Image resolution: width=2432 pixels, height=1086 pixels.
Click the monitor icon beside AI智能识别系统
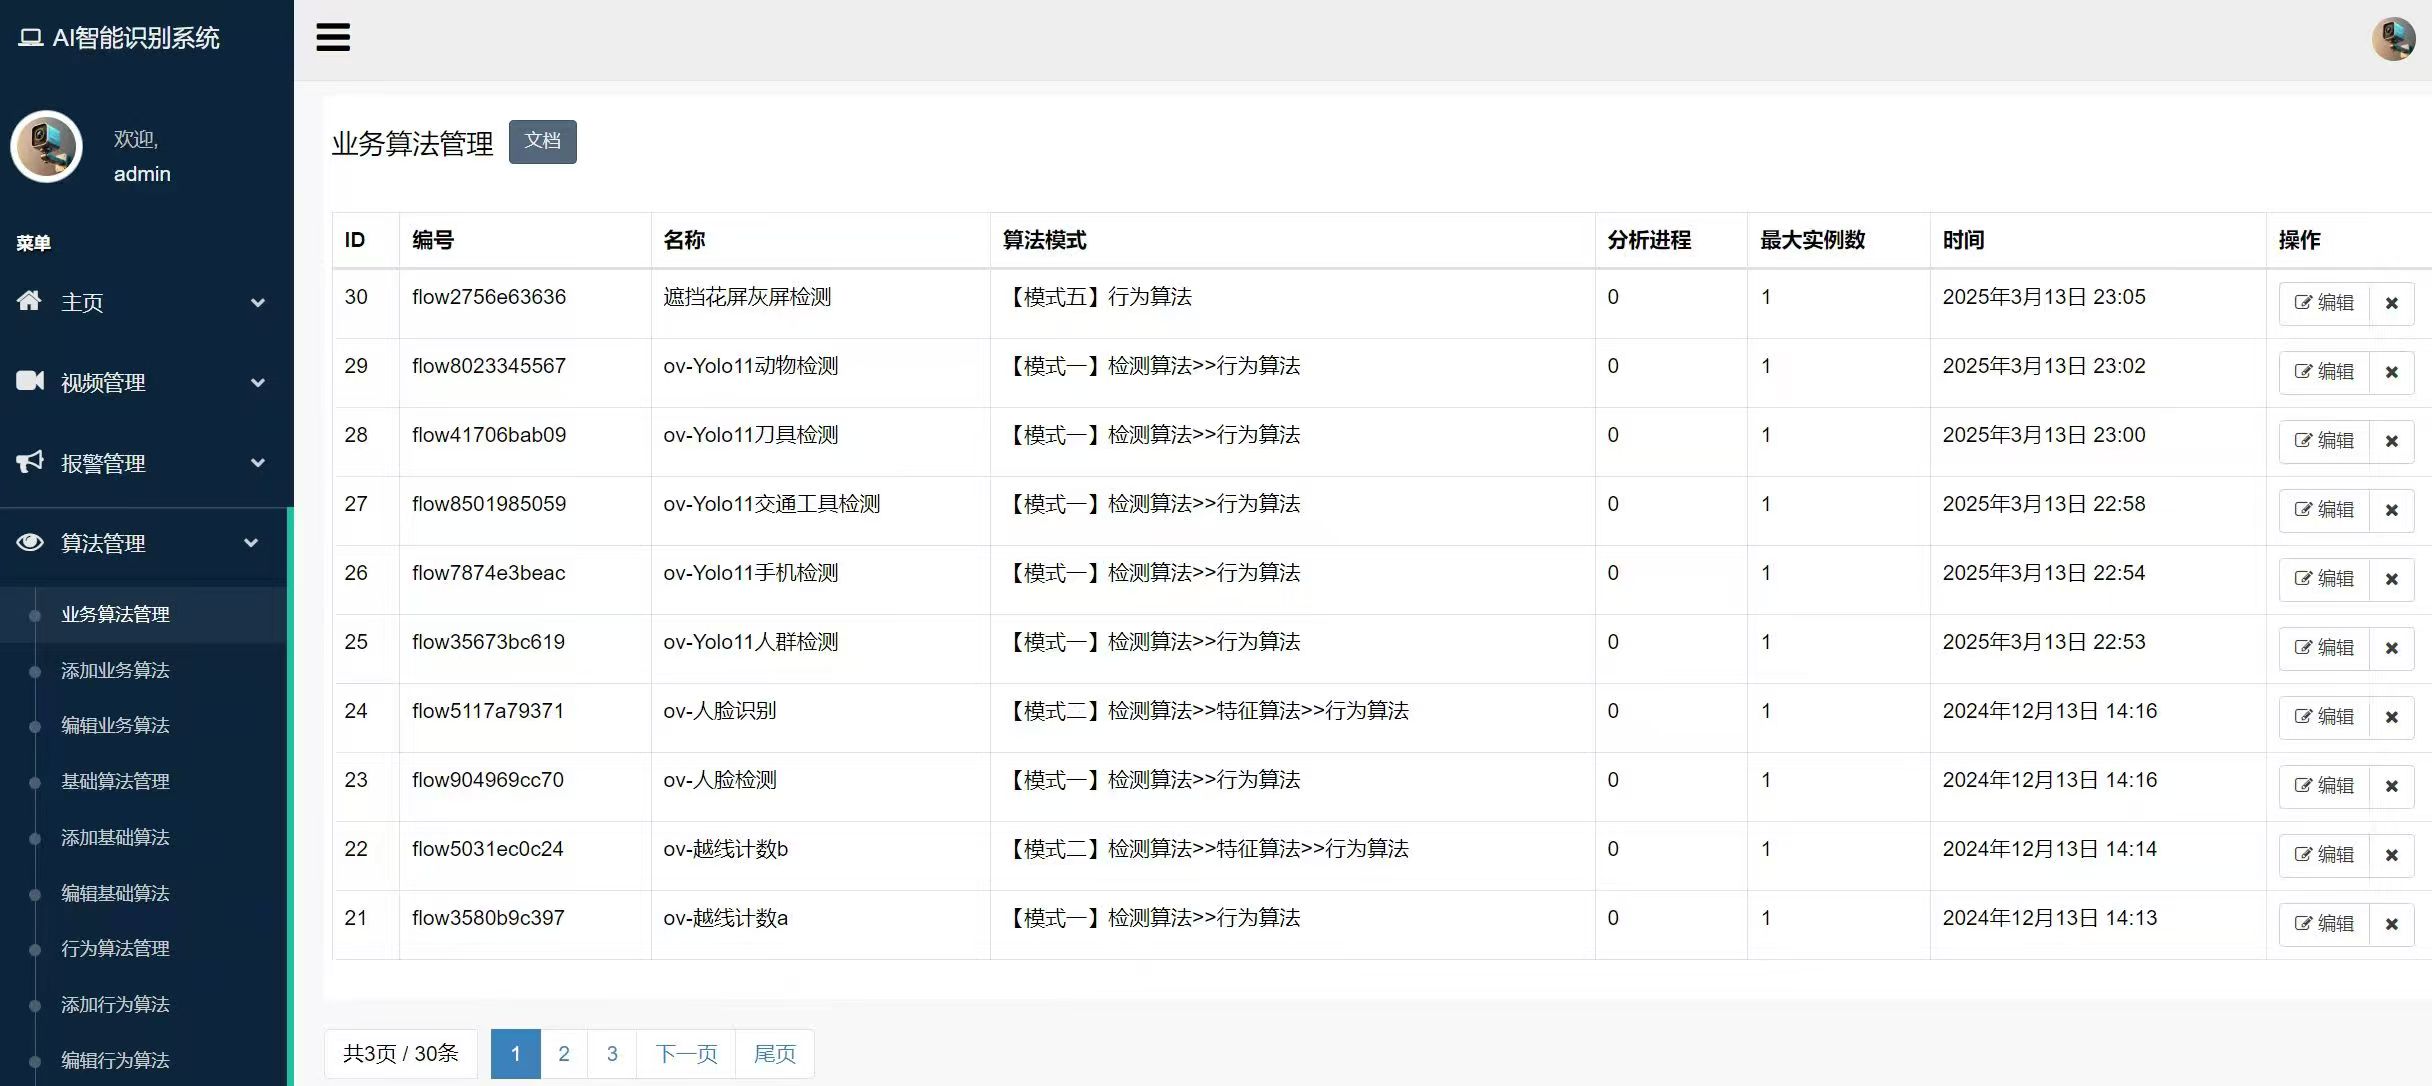pyautogui.click(x=29, y=37)
